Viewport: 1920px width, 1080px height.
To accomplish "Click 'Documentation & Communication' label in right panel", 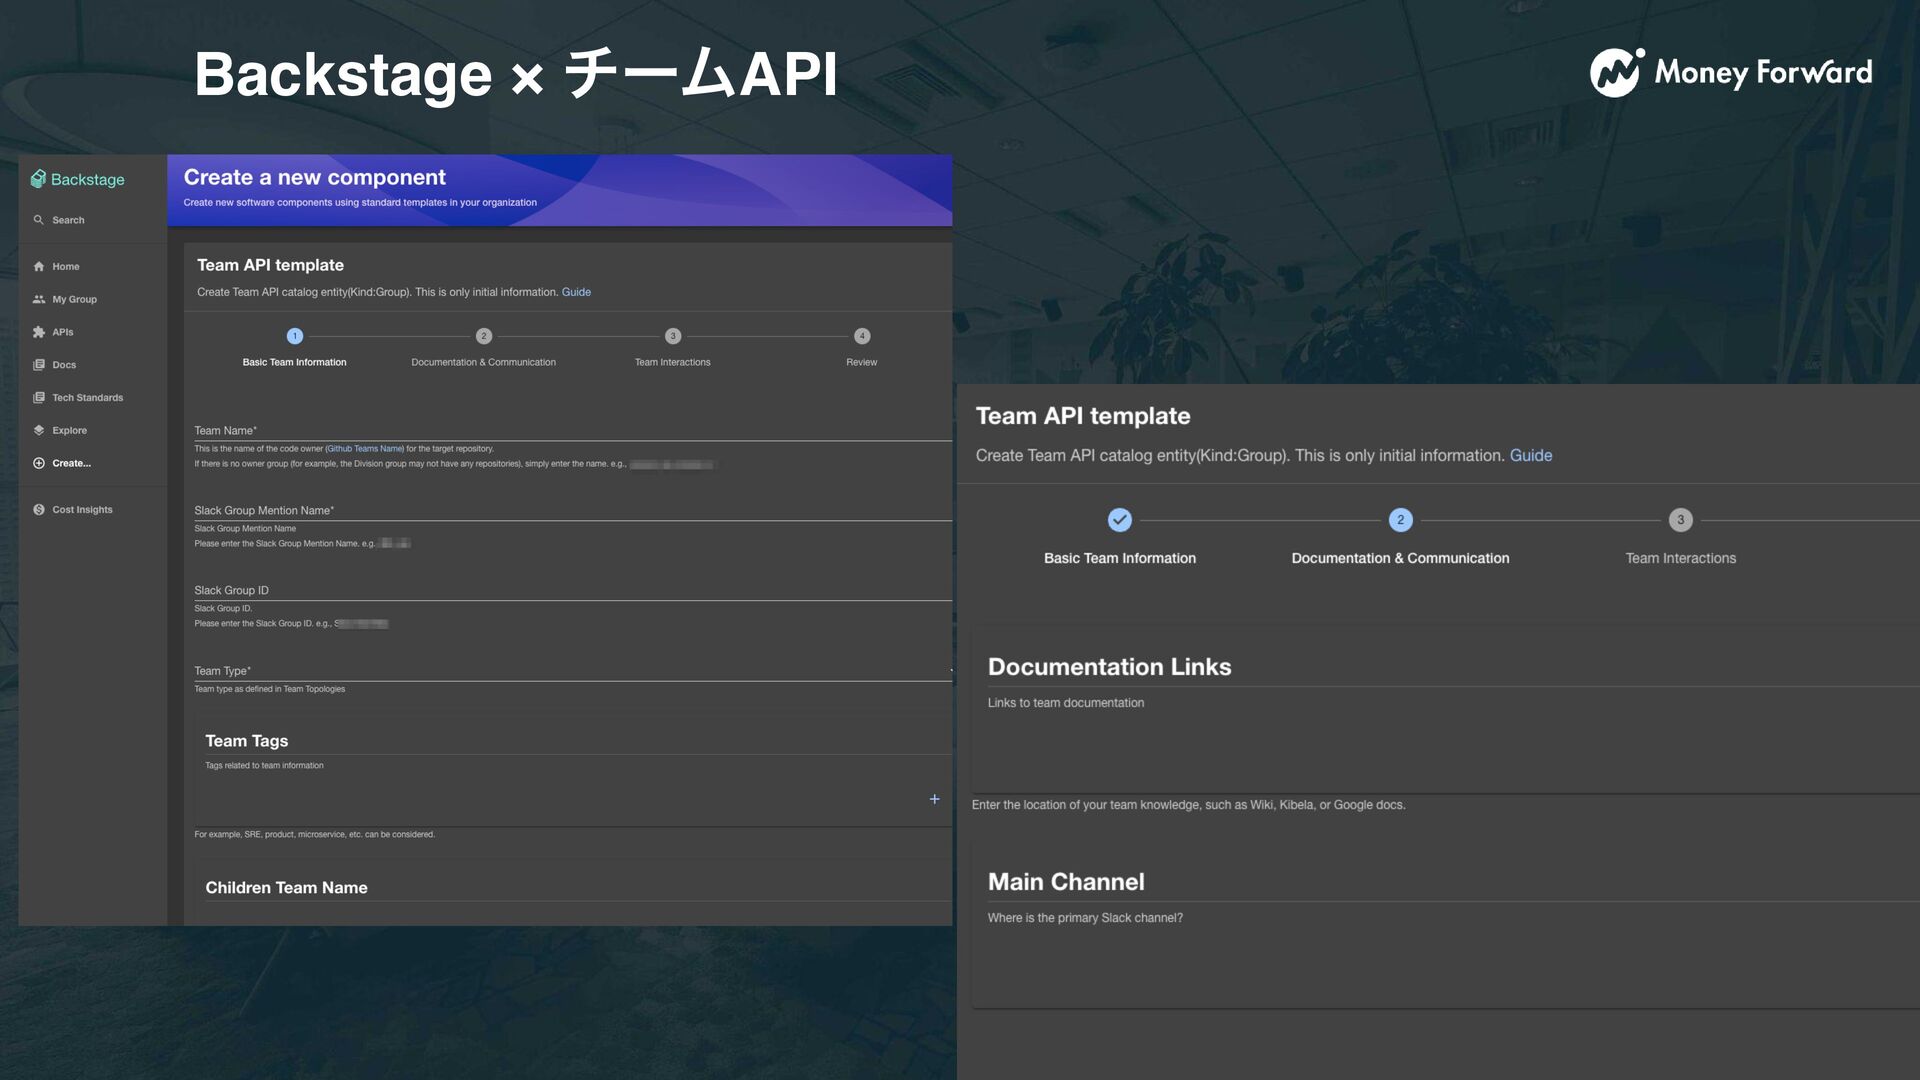I will [1400, 558].
